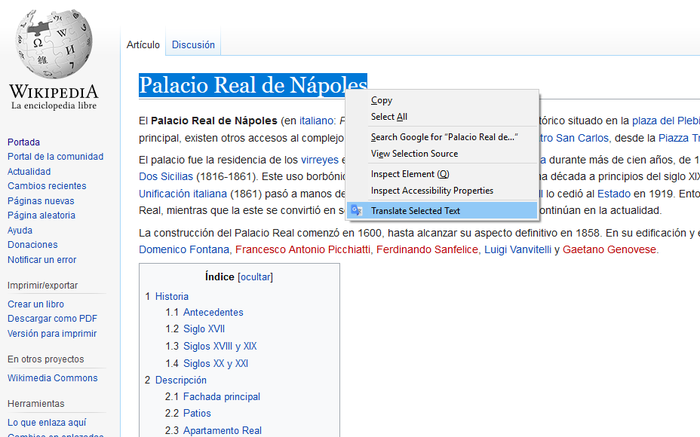This screenshot has height=437, width=700.
Task: Go to Portada in the sidebar
Action: [24, 142]
